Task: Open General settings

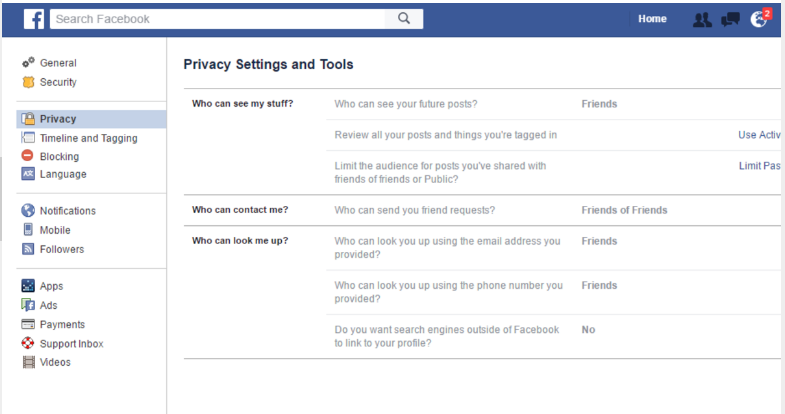Action: 58,63
